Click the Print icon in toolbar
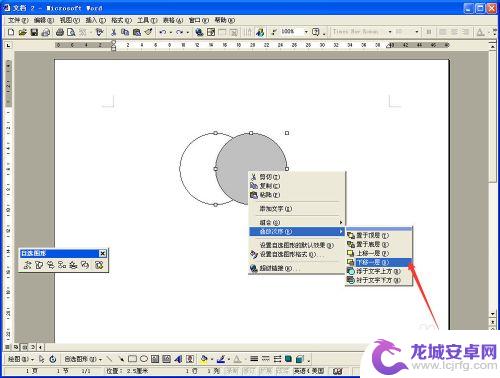500x378 pixels. pyautogui.click(x=60, y=32)
